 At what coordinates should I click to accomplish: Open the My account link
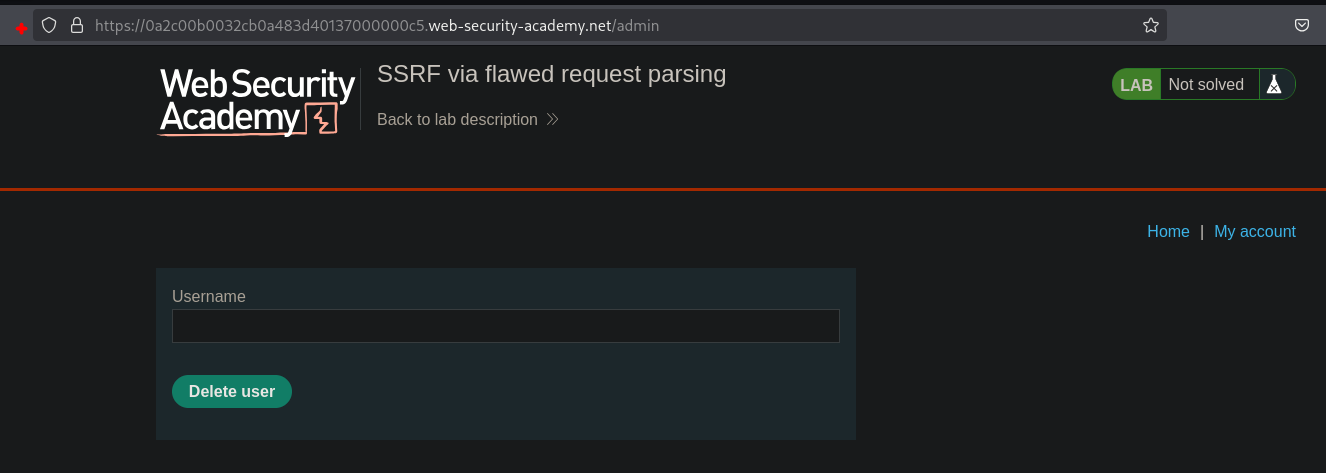(1254, 232)
